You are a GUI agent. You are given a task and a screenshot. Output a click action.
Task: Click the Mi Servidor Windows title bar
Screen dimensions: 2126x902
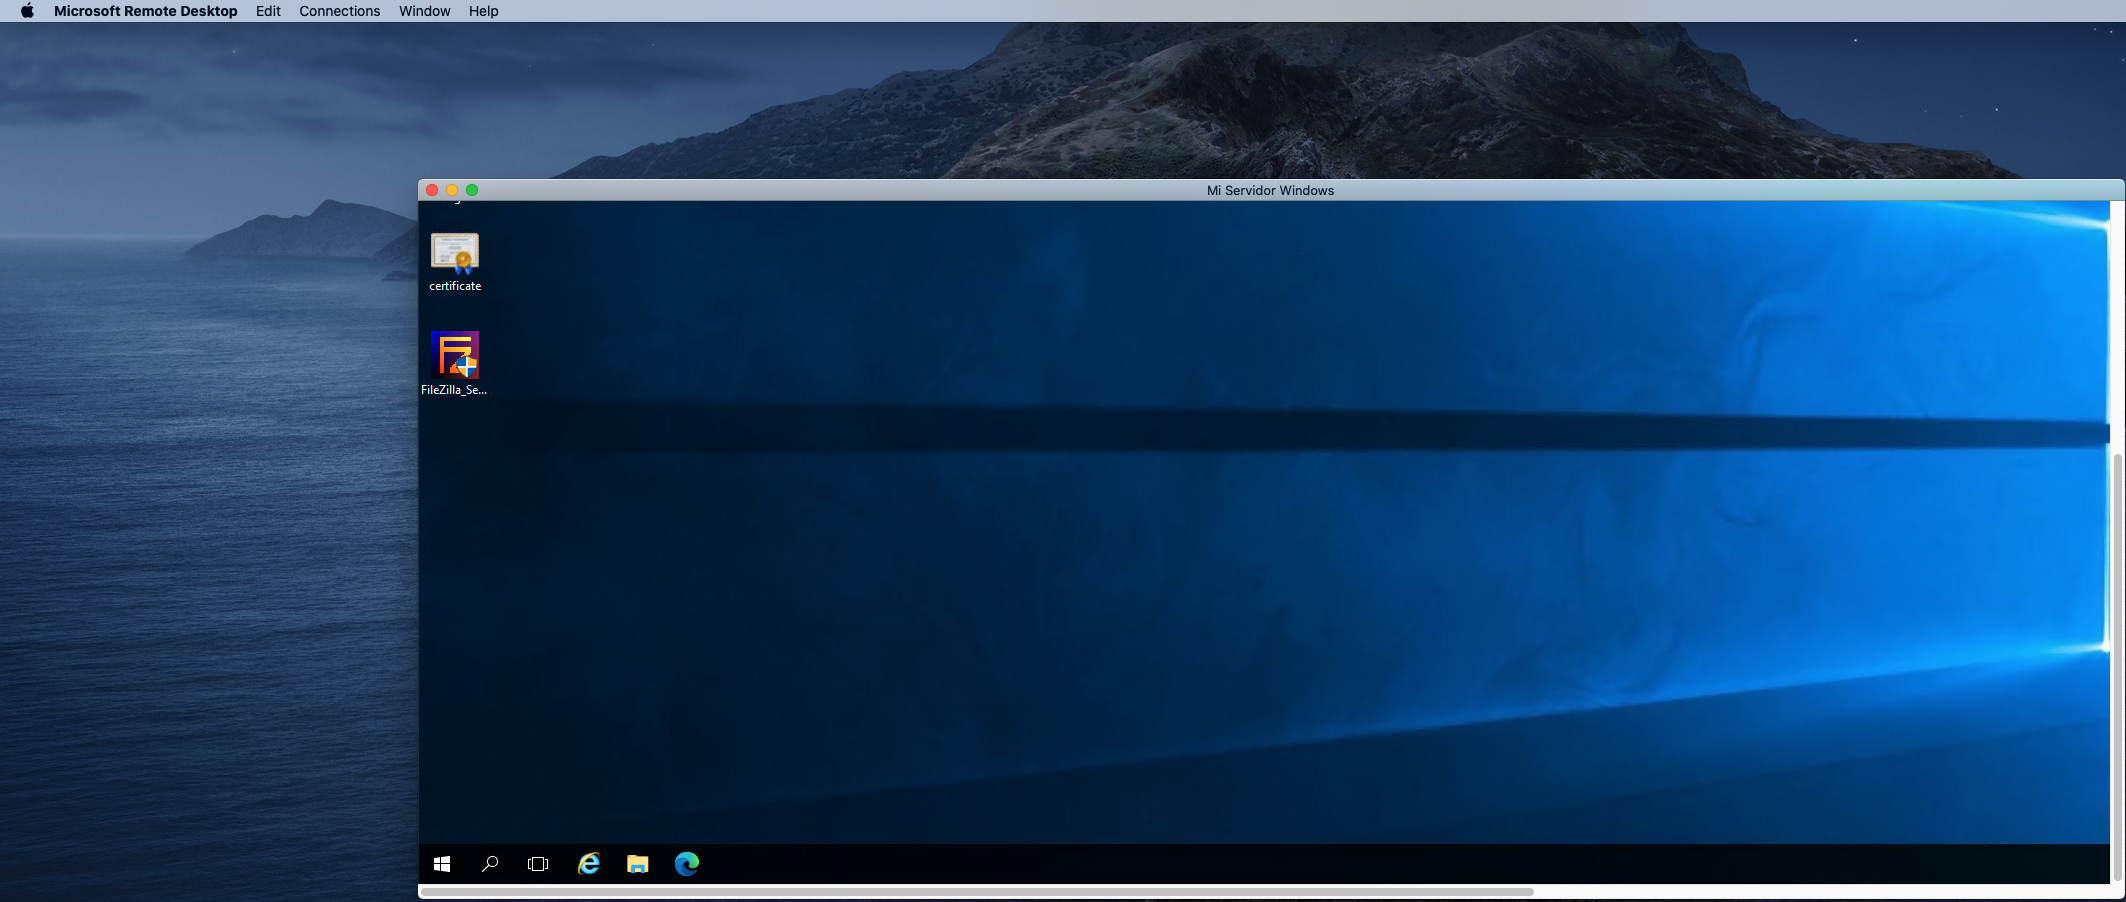[x=1269, y=190]
